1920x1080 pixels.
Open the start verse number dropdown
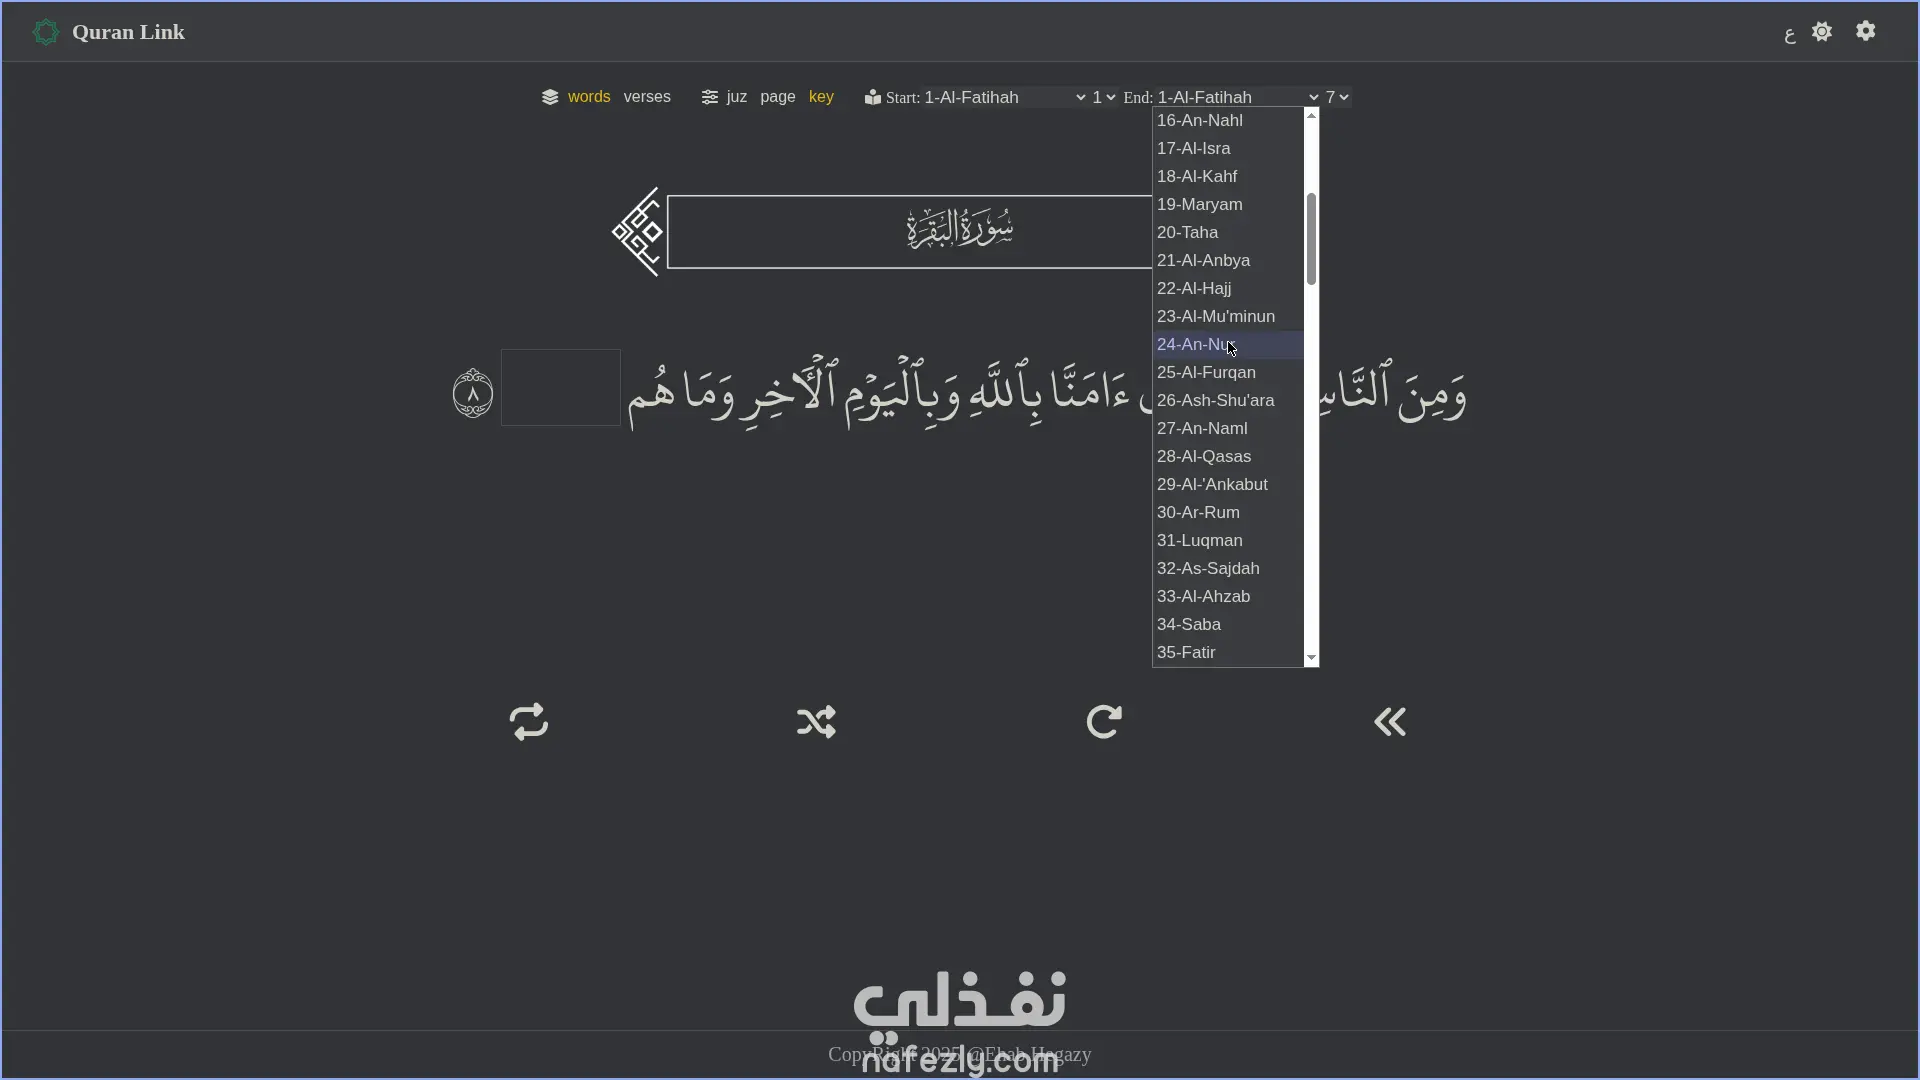click(1103, 97)
